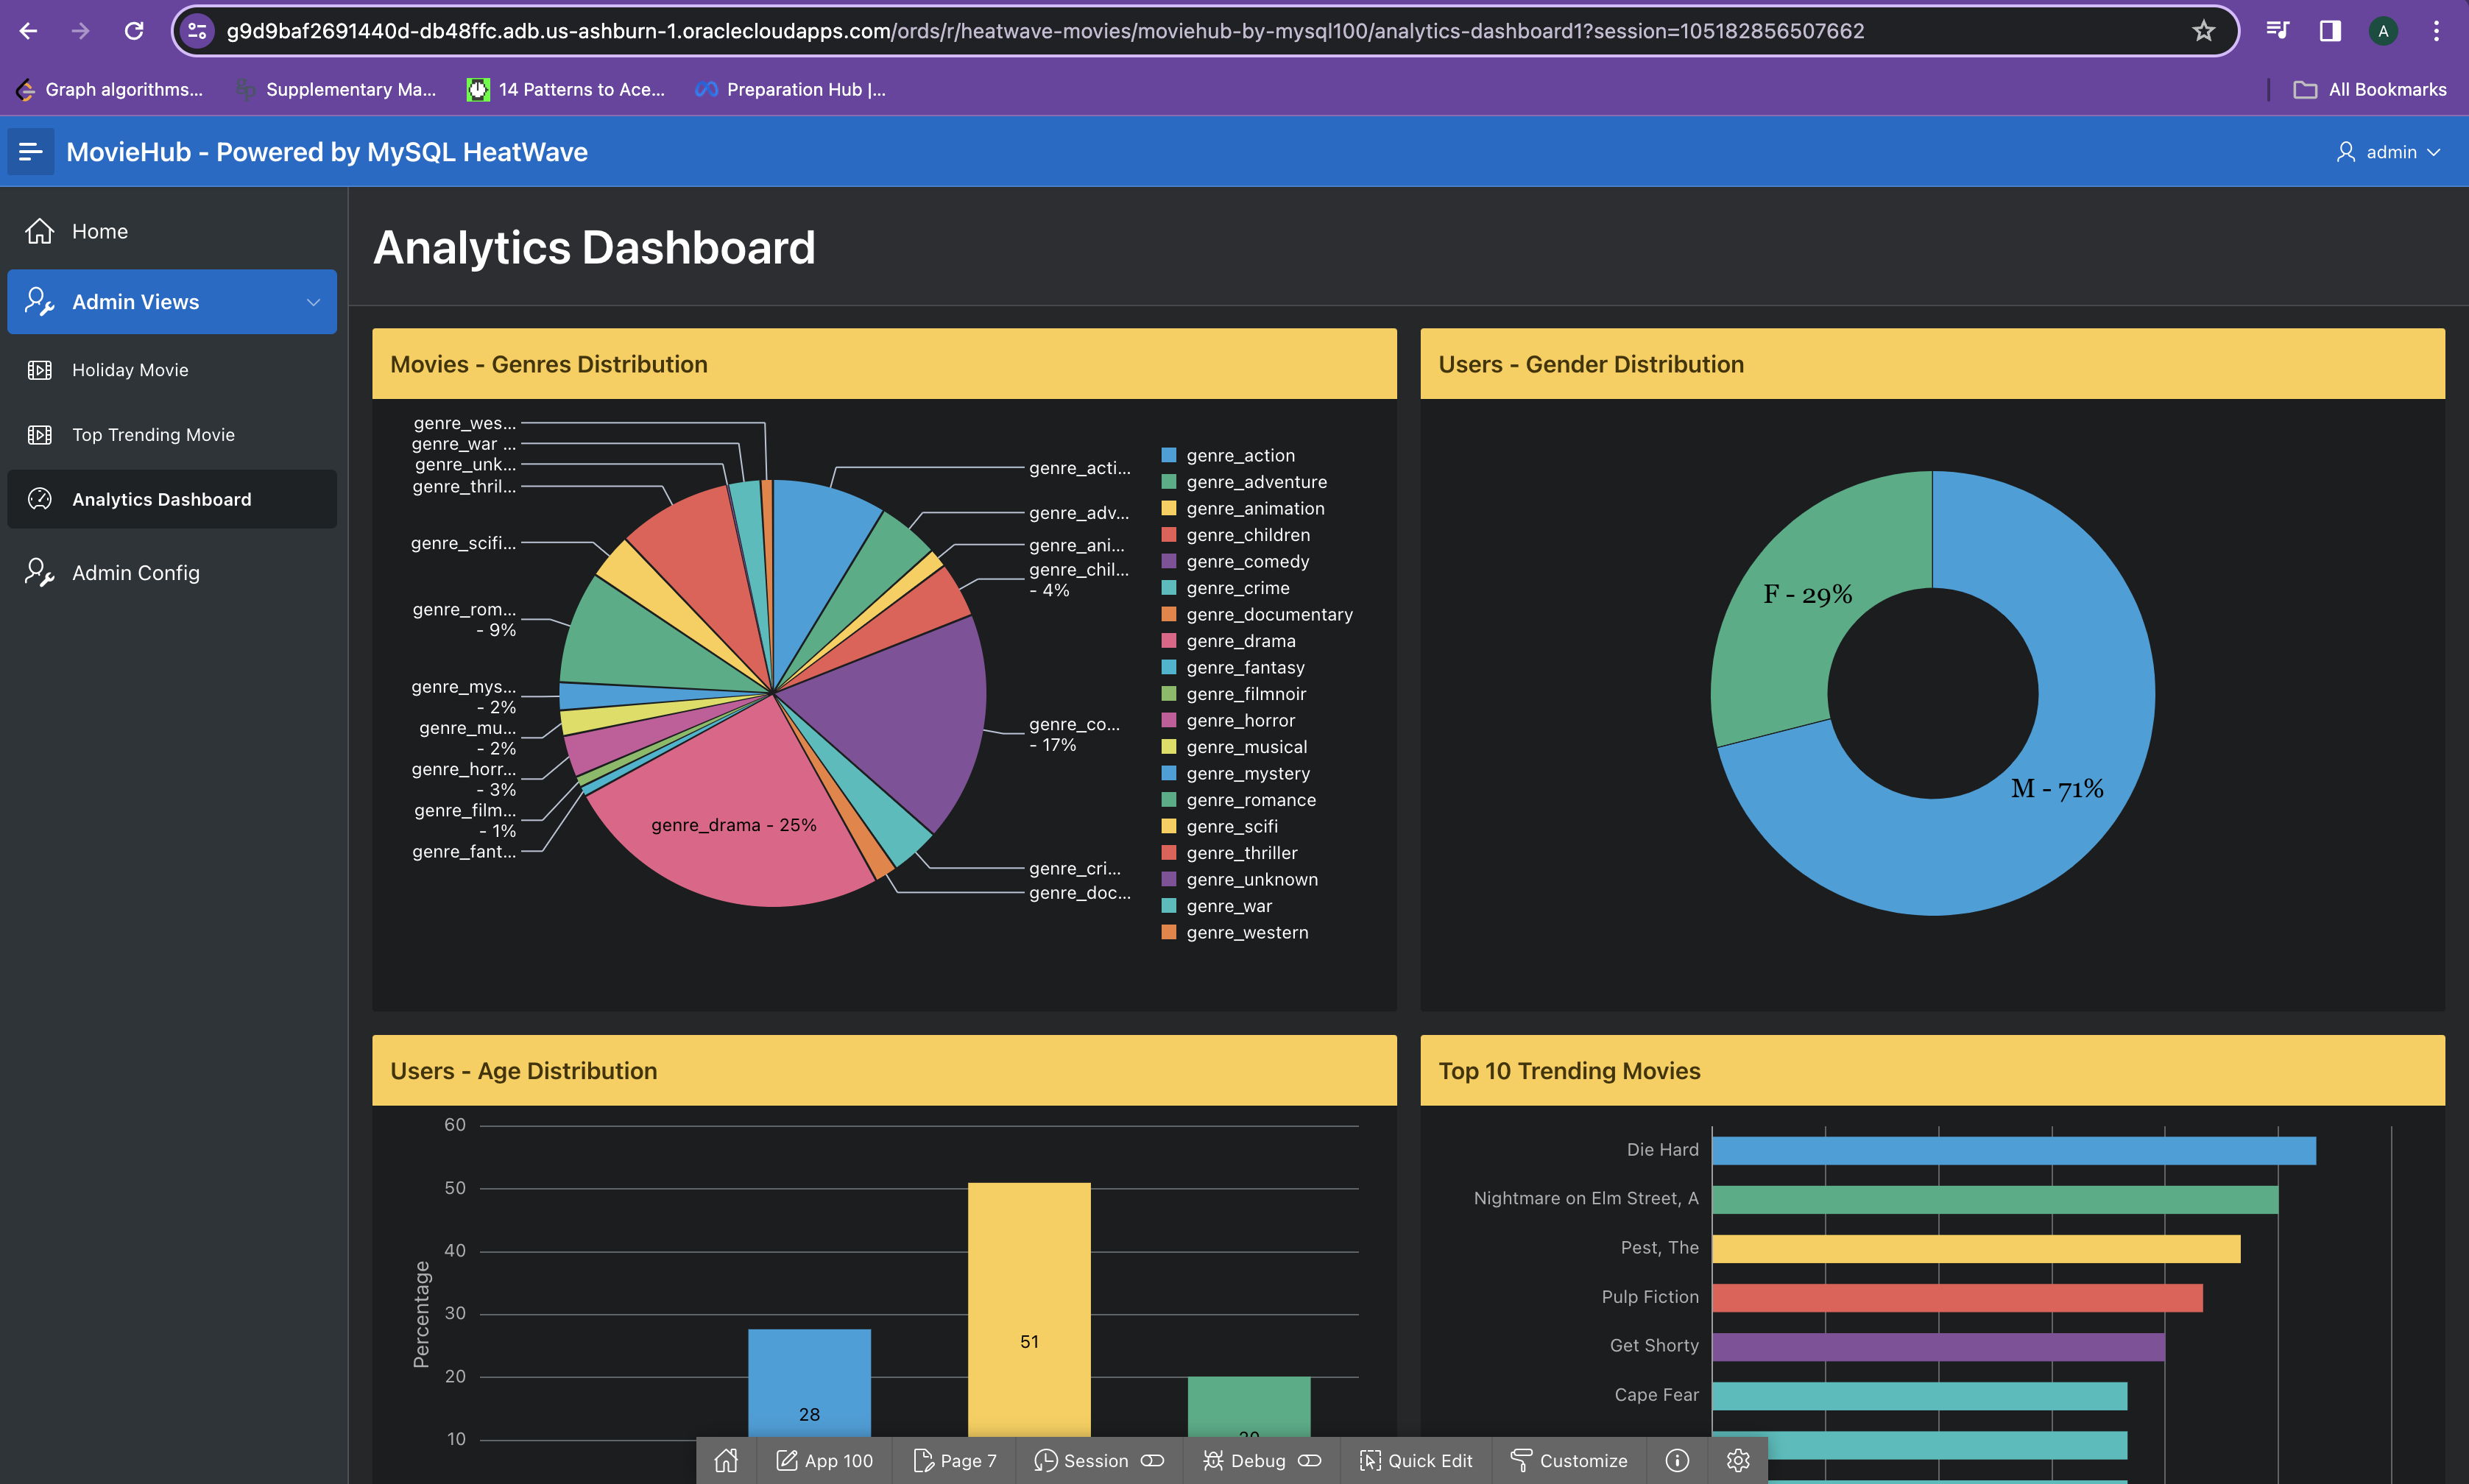Click the hamburger navigation menu icon
Viewport: 2469px width, 1484px height.
coord(30,152)
